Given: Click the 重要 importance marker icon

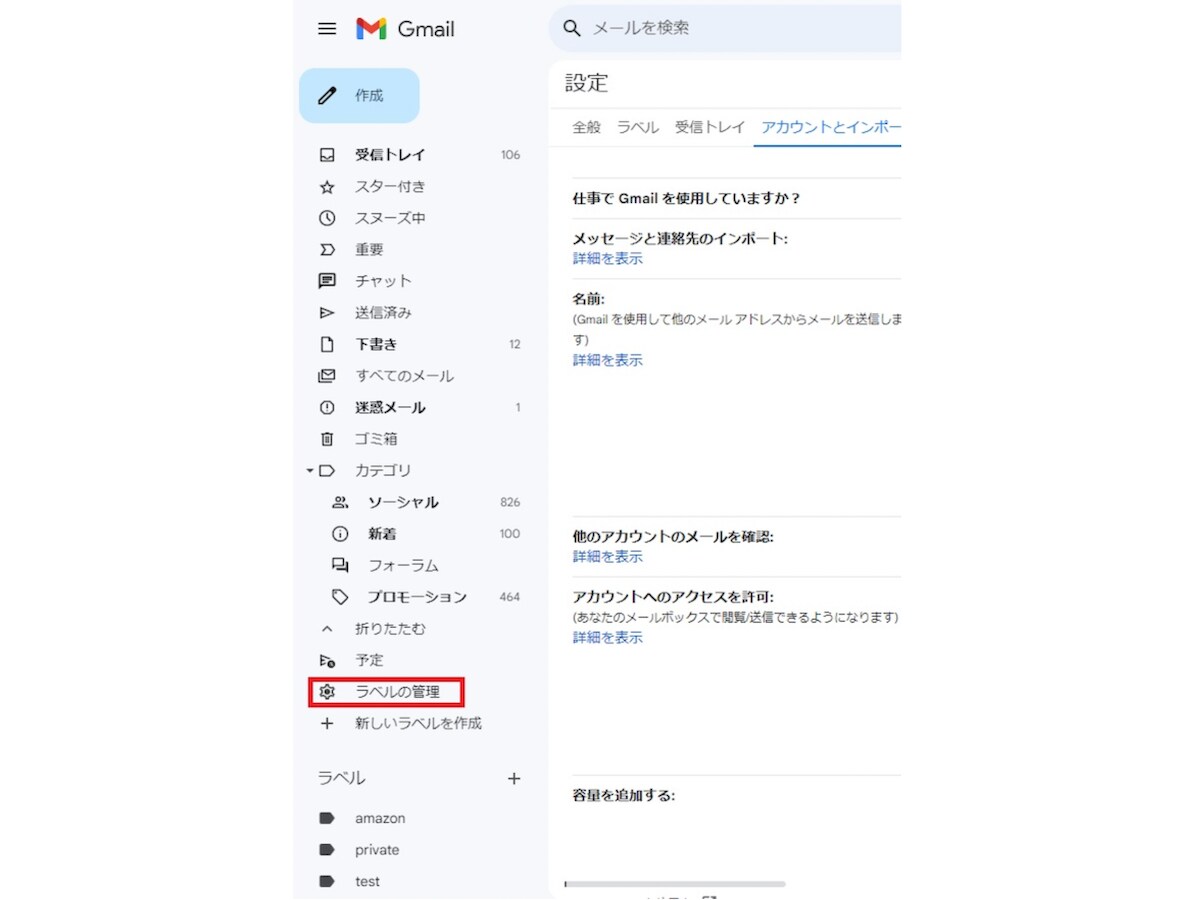Looking at the screenshot, I should tap(327, 250).
